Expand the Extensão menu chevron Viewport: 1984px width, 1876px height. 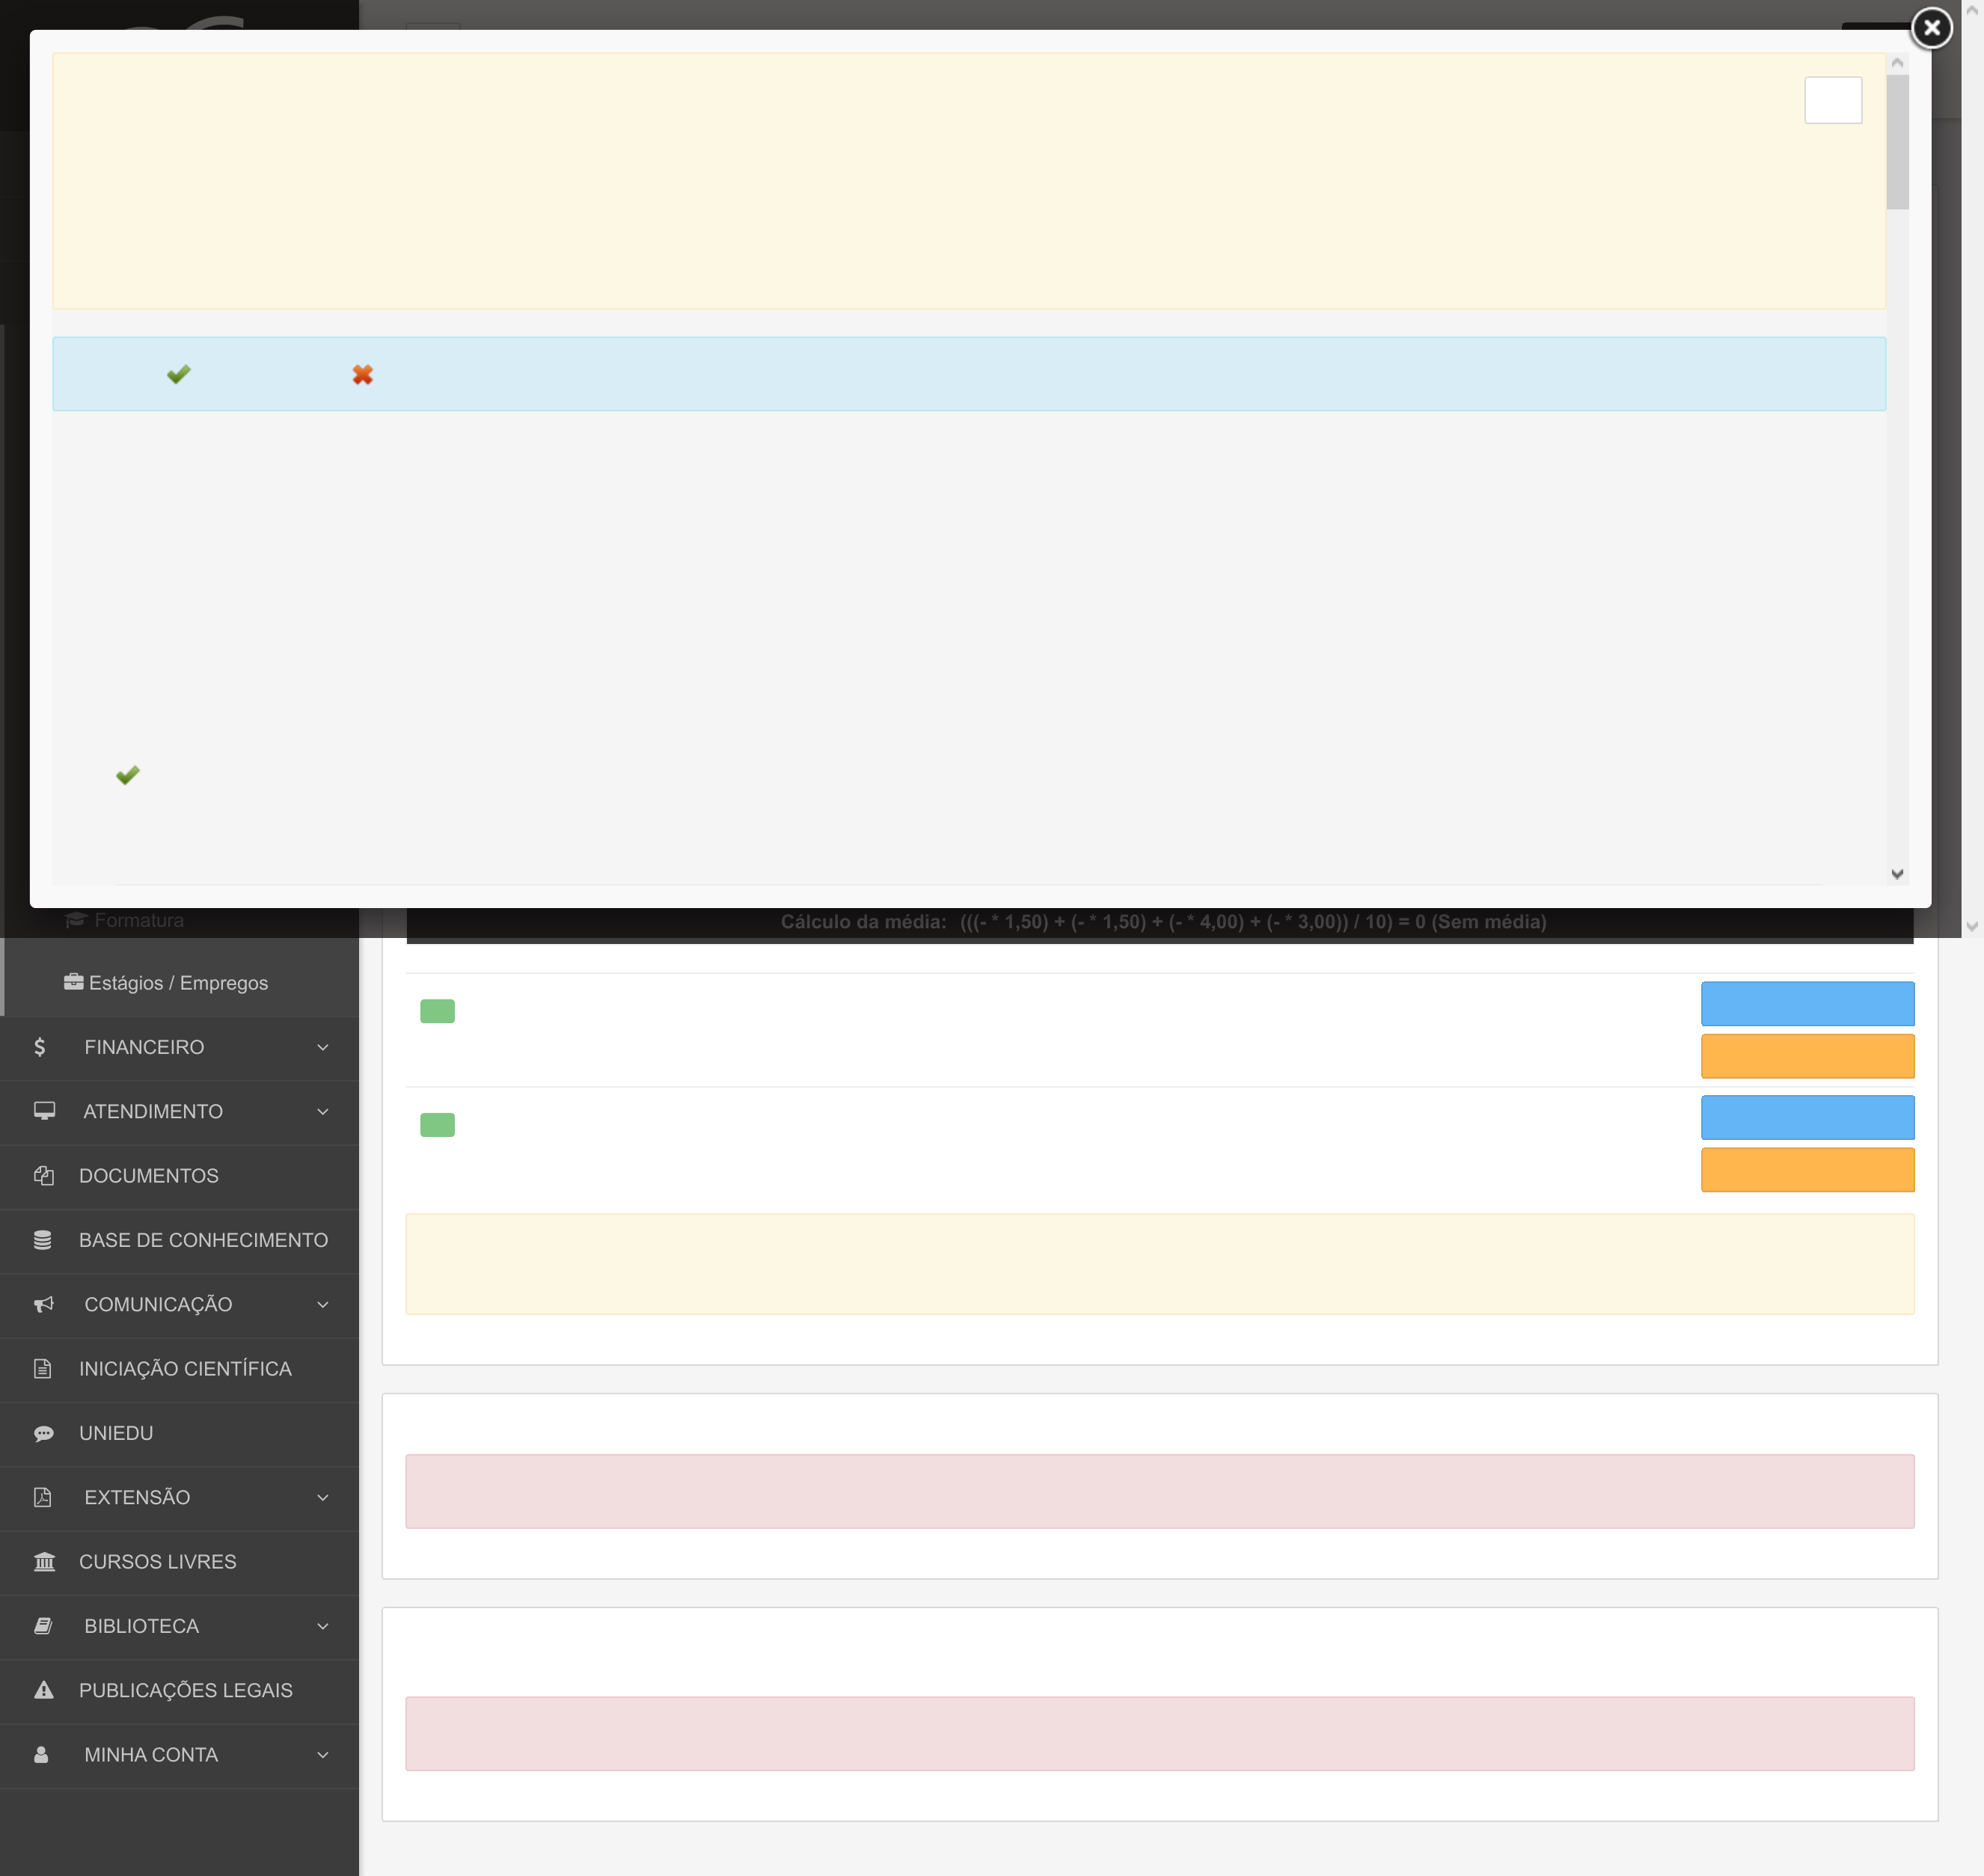[x=322, y=1497]
